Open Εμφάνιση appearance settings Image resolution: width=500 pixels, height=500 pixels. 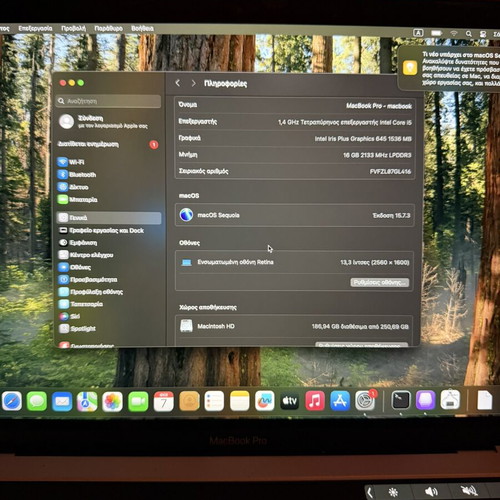point(108,243)
